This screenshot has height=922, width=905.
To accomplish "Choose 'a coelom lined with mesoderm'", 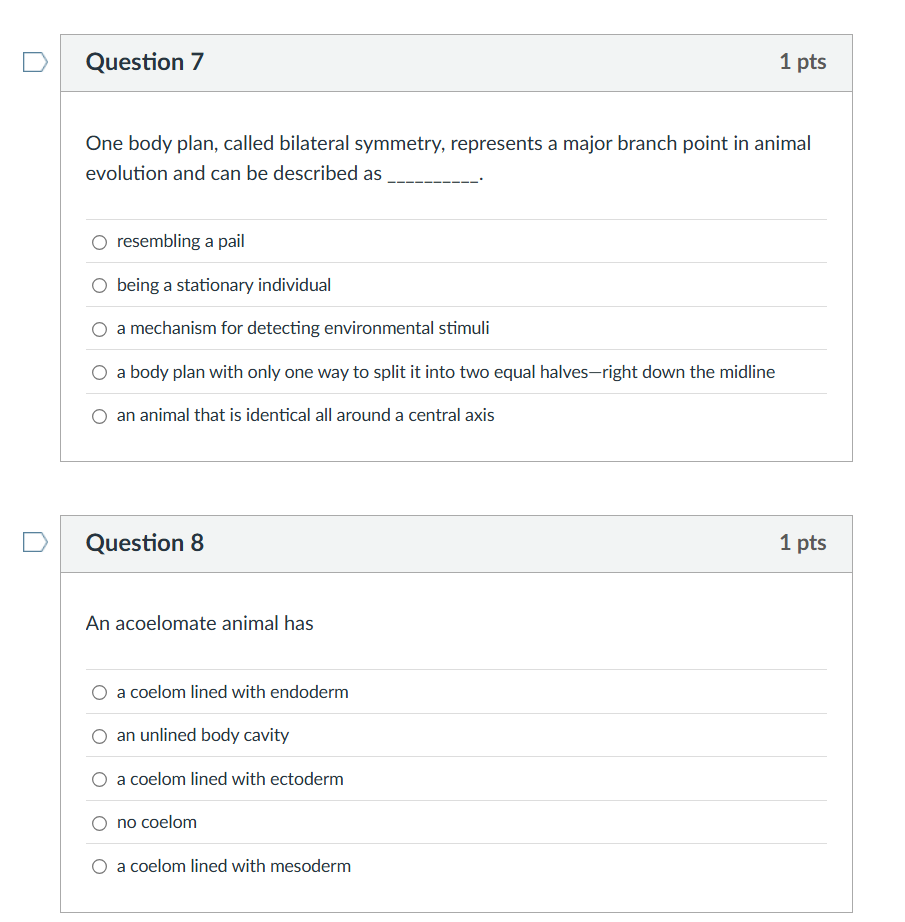I will tap(99, 866).
